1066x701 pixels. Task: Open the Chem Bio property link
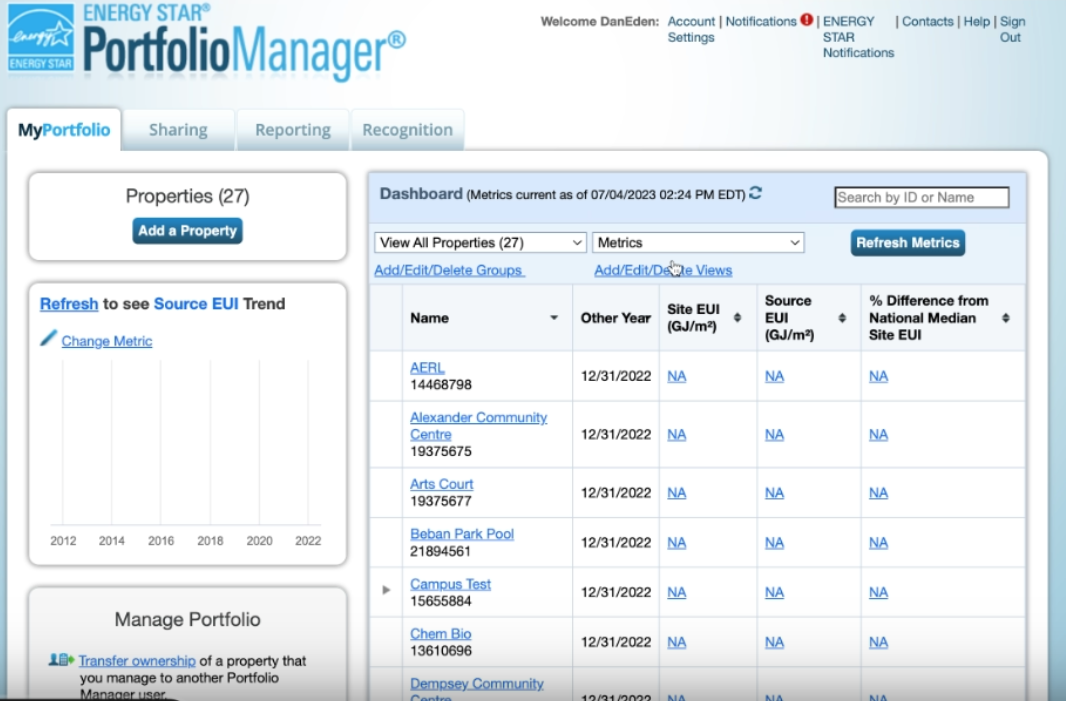441,633
